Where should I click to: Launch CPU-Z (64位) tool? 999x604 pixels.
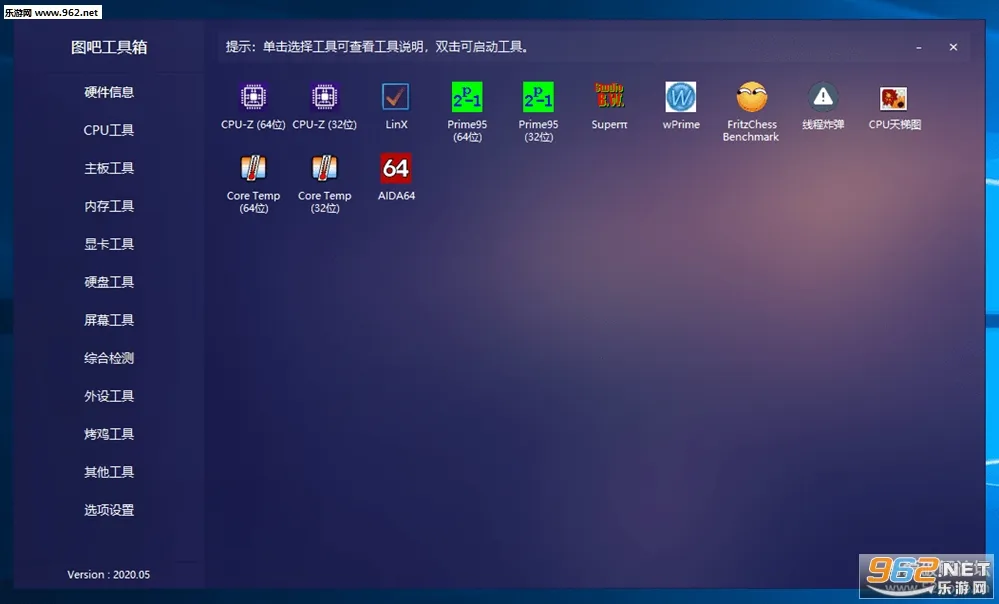pyautogui.click(x=252, y=108)
